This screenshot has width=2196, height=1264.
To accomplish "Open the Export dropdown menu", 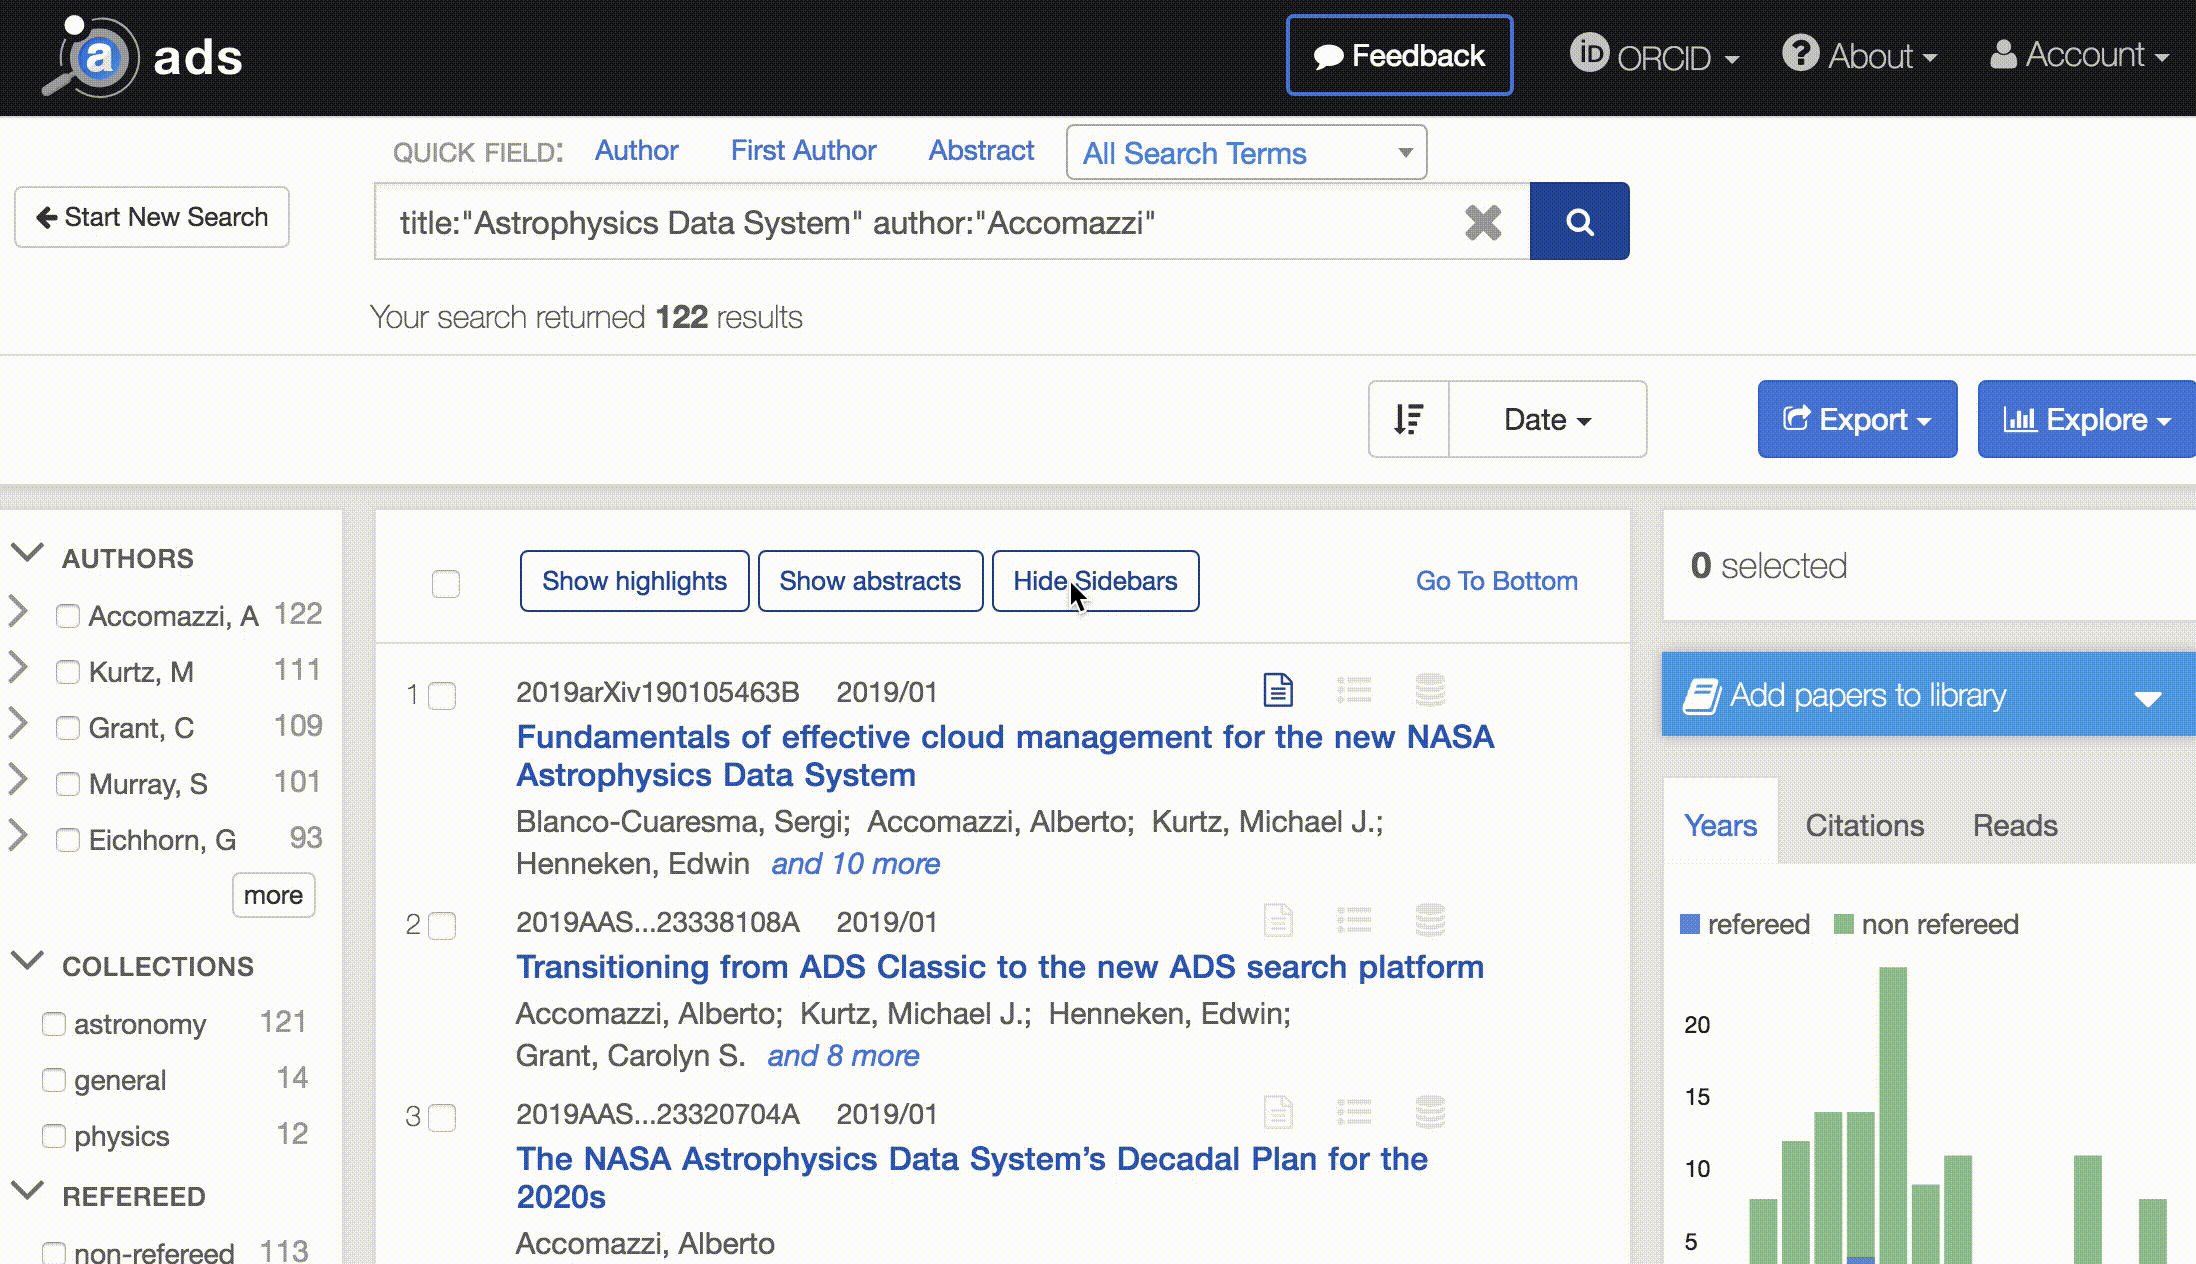I will [x=1857, y=419].
